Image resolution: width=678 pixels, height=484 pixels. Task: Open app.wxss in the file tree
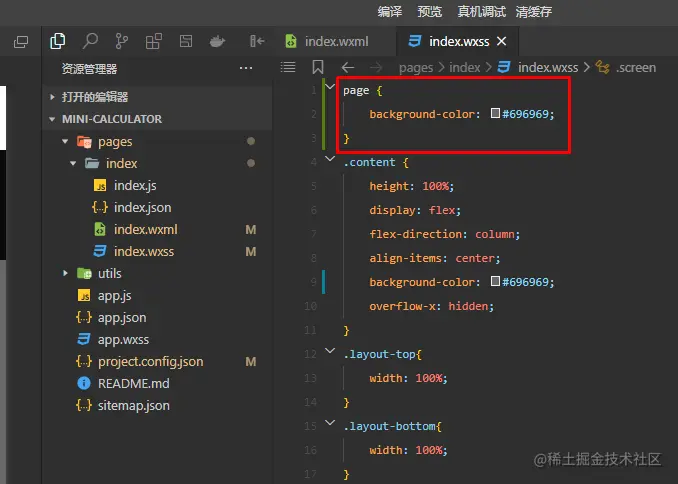[x=123, y=340]
